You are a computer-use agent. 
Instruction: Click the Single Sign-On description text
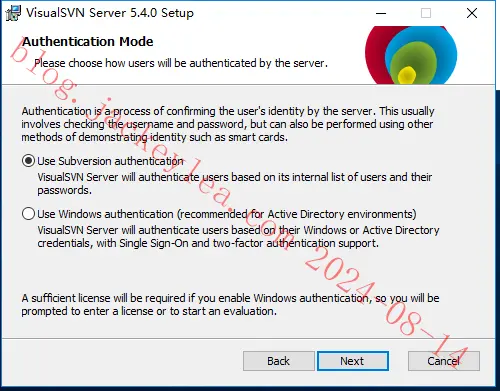pyautogui.click(x=238, y=236)
